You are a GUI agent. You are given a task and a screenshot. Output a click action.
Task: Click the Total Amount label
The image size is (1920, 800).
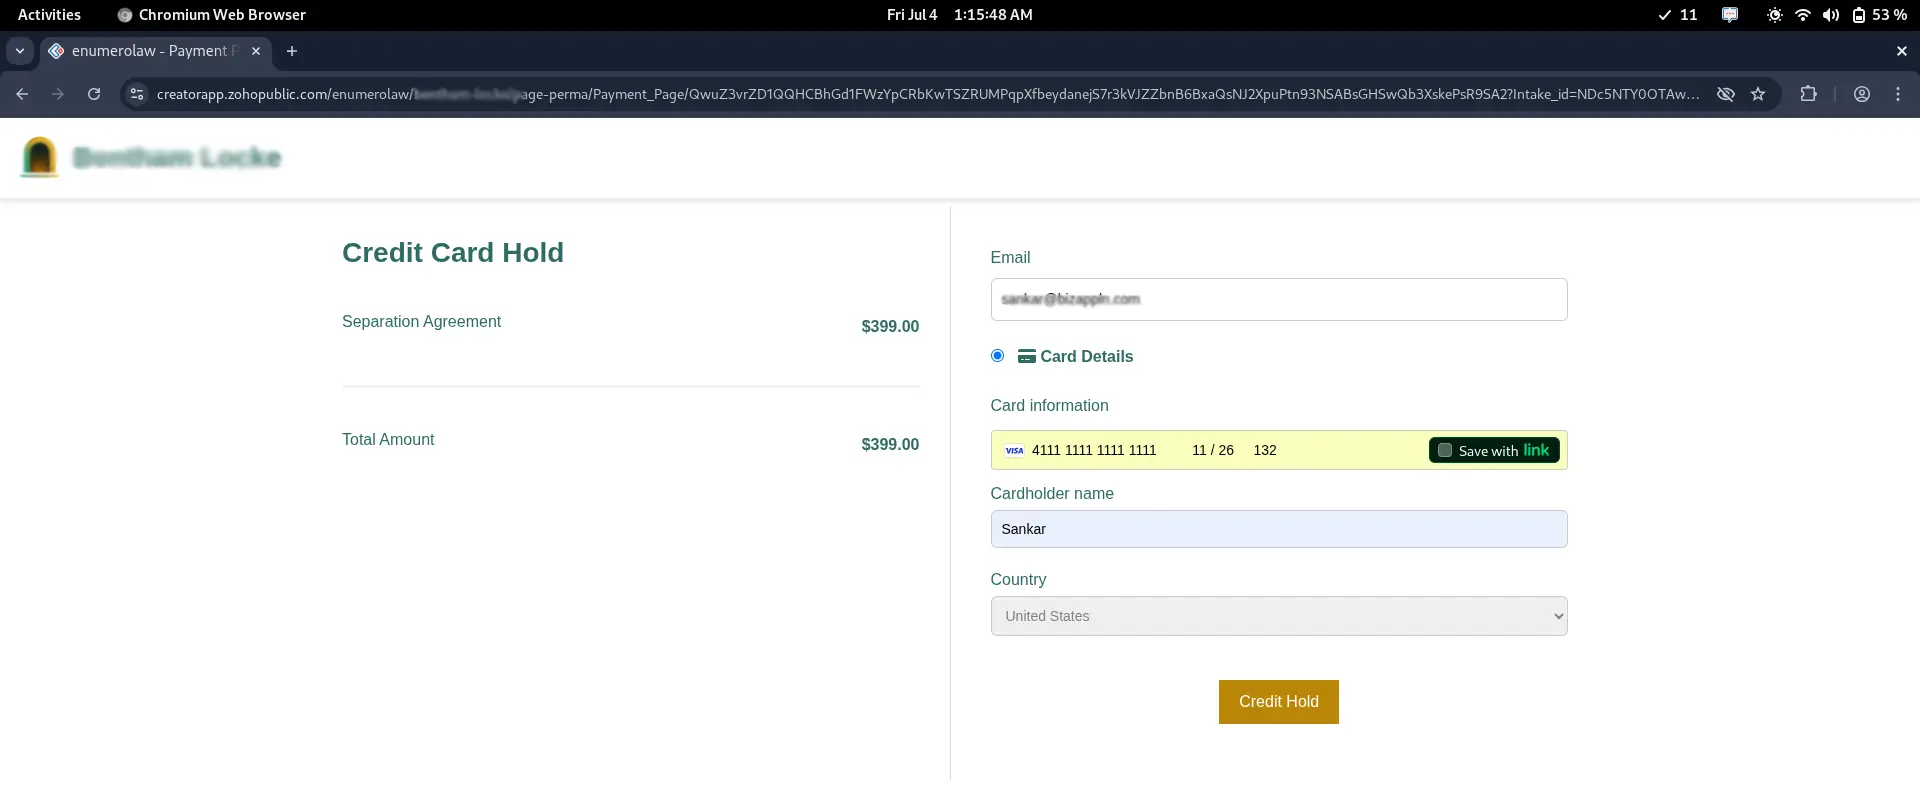point(388,440)
